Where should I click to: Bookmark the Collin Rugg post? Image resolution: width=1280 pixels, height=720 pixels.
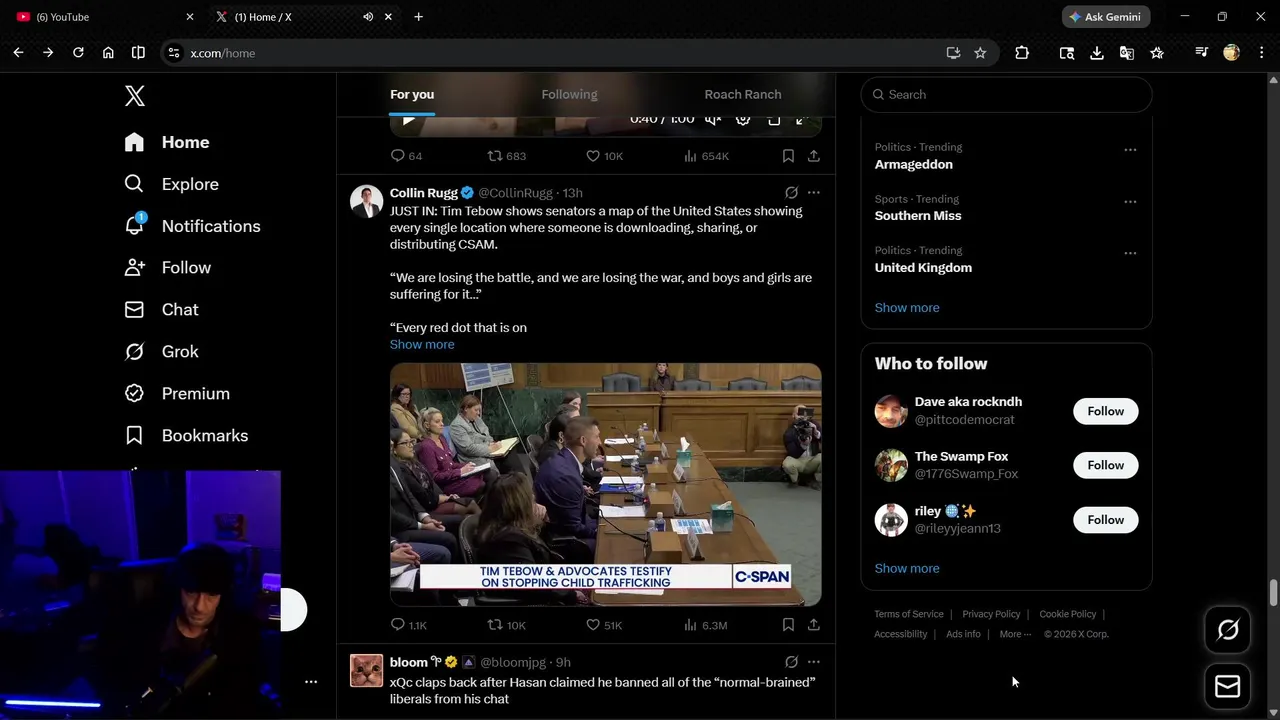[788, 625]
